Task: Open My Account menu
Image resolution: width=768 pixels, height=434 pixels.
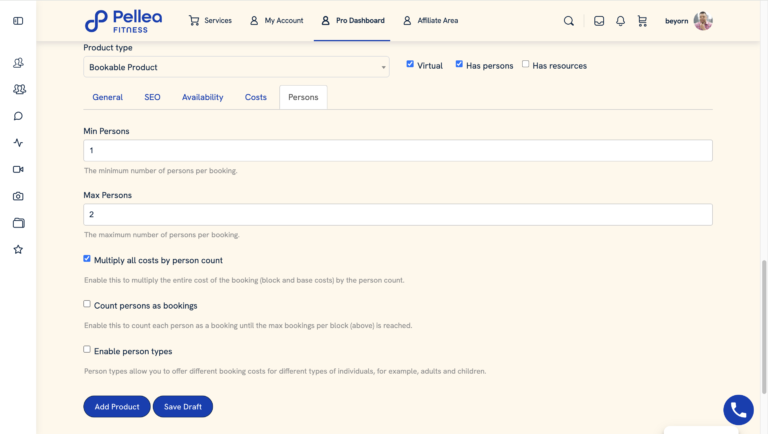Action: [x=276, y=21]
